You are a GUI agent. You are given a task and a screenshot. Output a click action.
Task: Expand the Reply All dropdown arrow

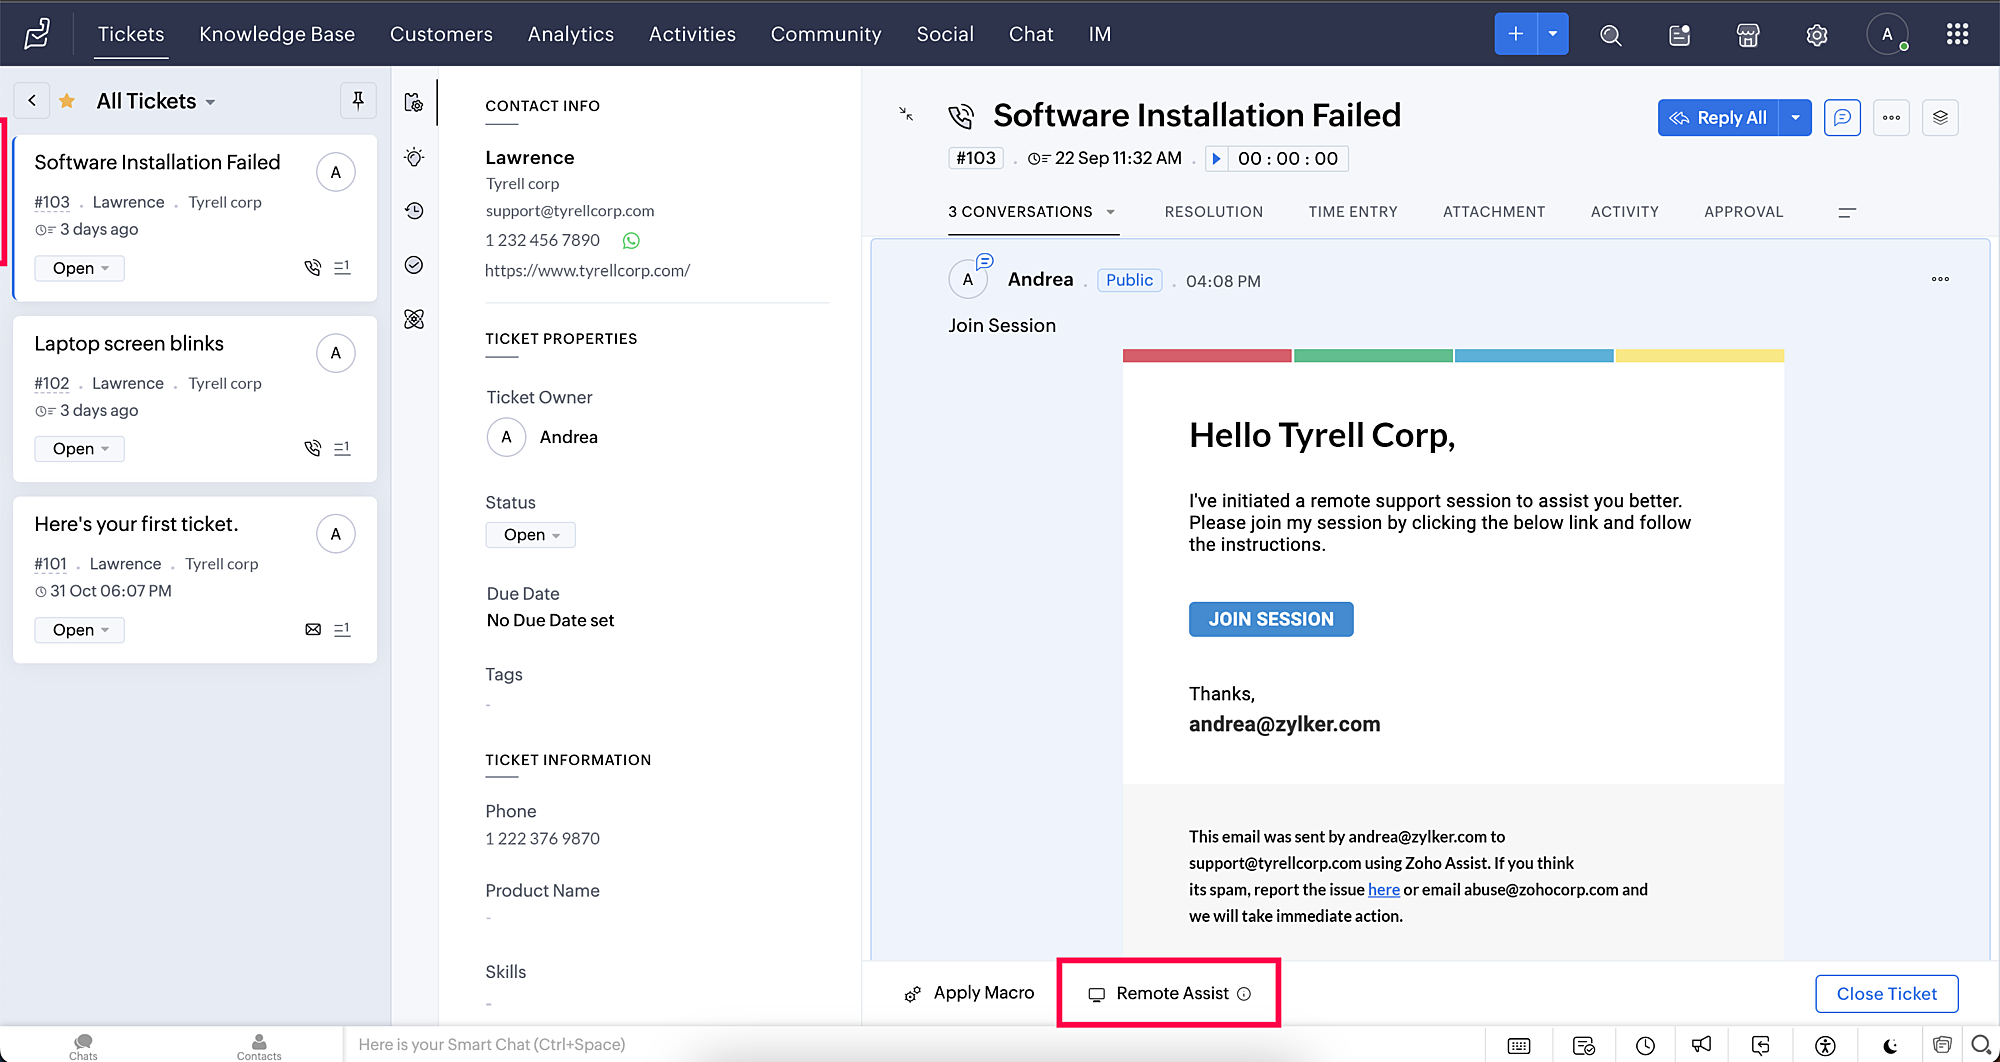(x=1795, y=117)
